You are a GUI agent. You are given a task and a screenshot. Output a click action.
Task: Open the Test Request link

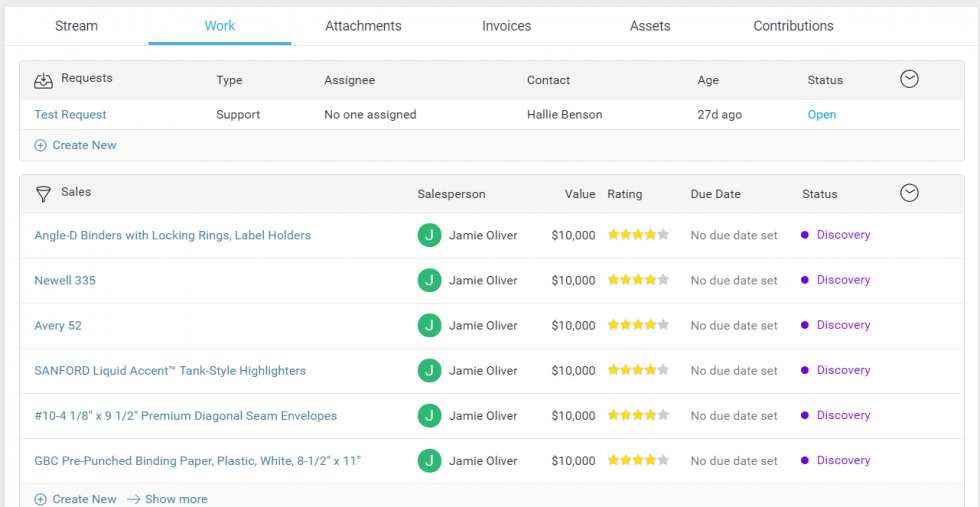[70, 115]
